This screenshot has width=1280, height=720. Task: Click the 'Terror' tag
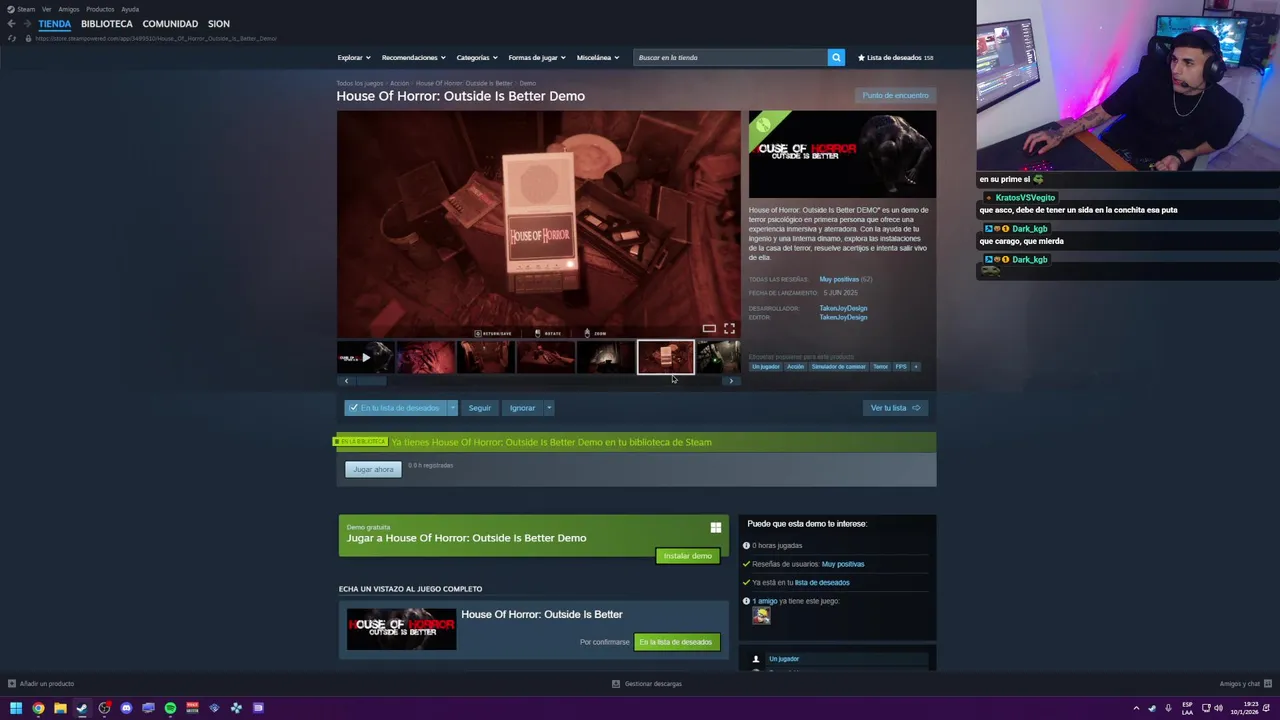pos(880,366)
